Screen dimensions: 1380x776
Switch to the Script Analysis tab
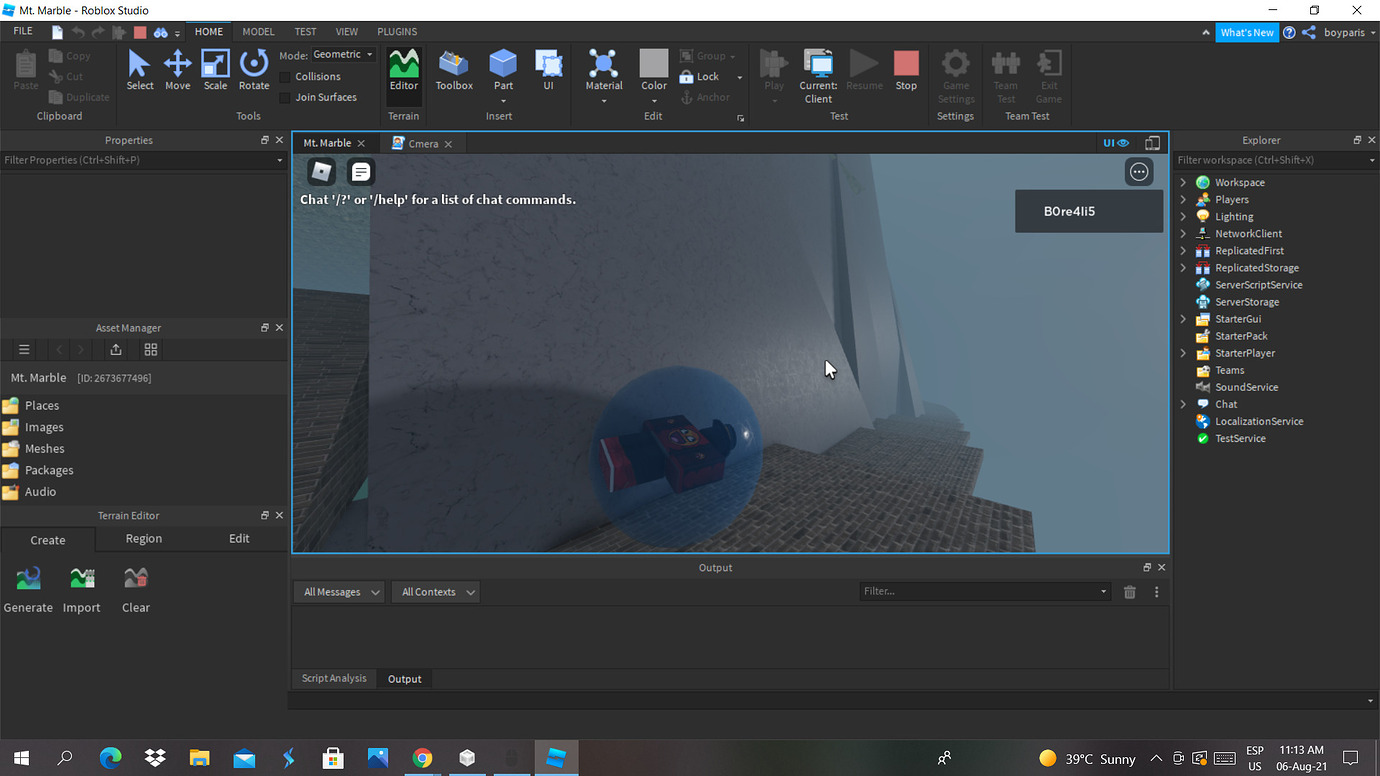click(333, 678)
